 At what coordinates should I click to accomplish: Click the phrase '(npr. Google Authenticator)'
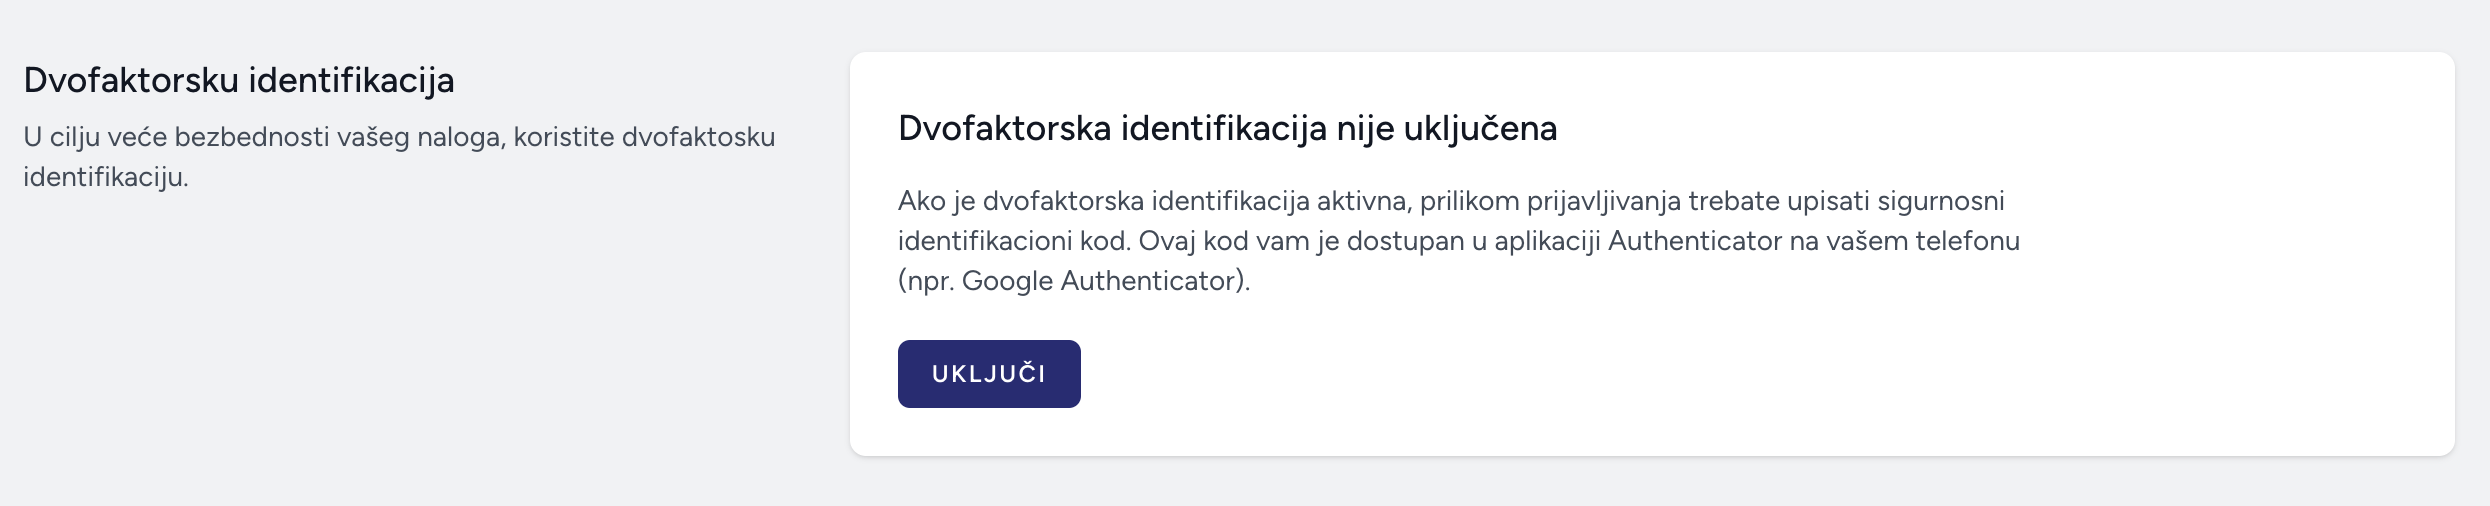click(1071, 281)
